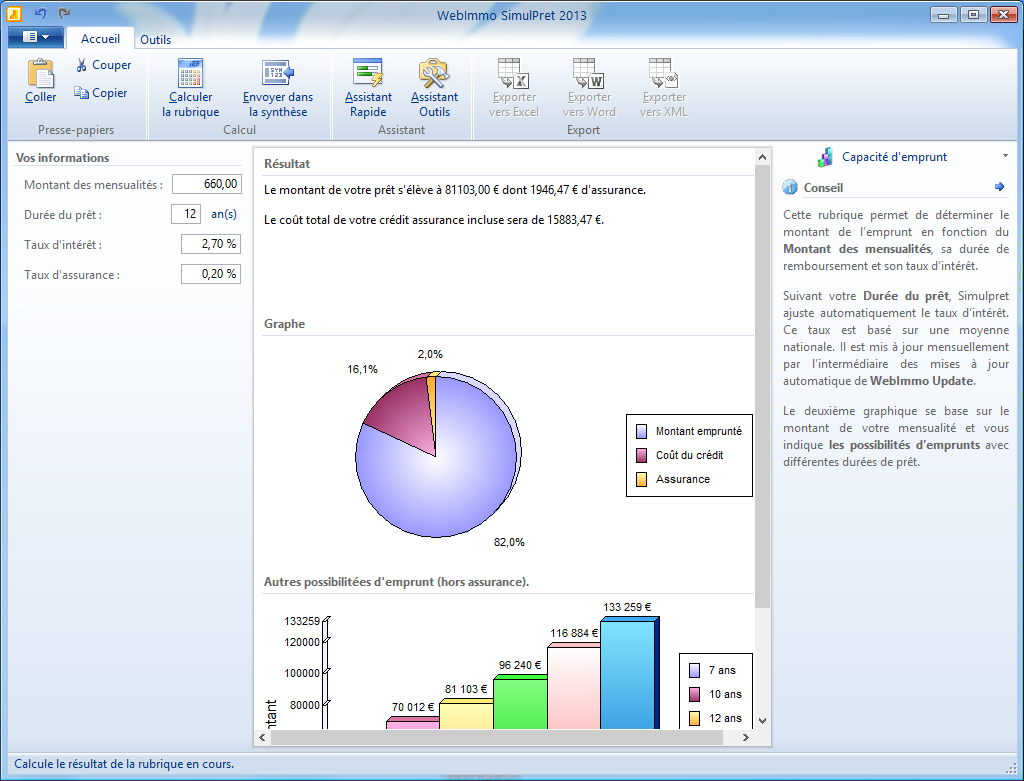Click the Durée du prêt field
The width and height of the screenshot is (1024, 781).
pyautogui.click(x=186, y=214)
